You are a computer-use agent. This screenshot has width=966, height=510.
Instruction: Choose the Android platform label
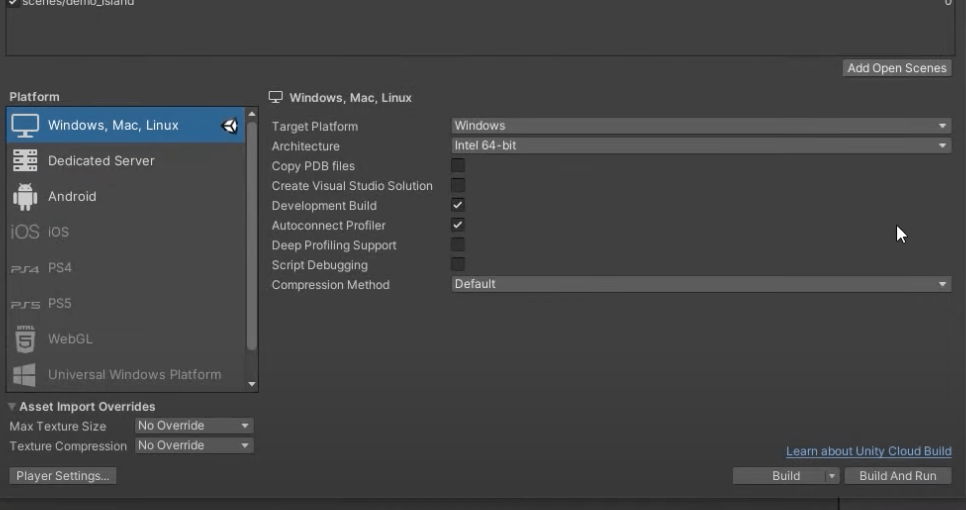[x=72, y=196]
